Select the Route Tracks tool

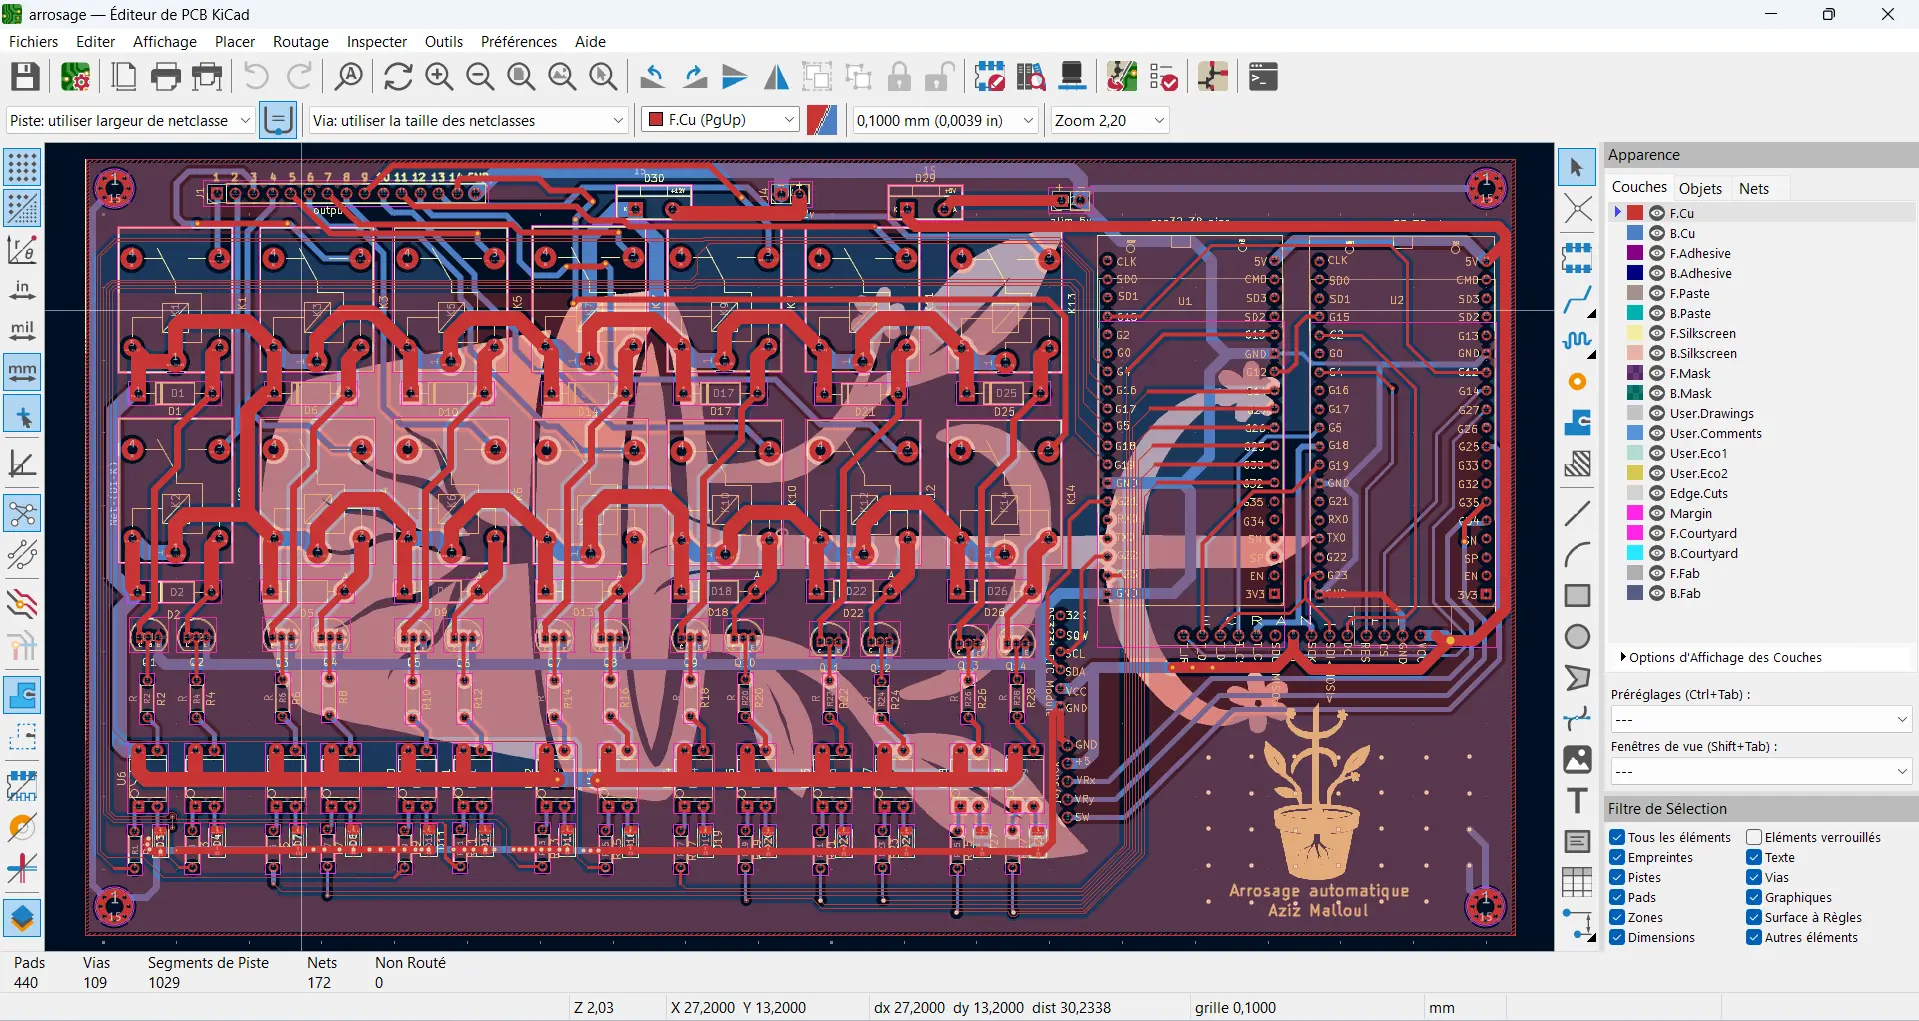[1578, 299]
